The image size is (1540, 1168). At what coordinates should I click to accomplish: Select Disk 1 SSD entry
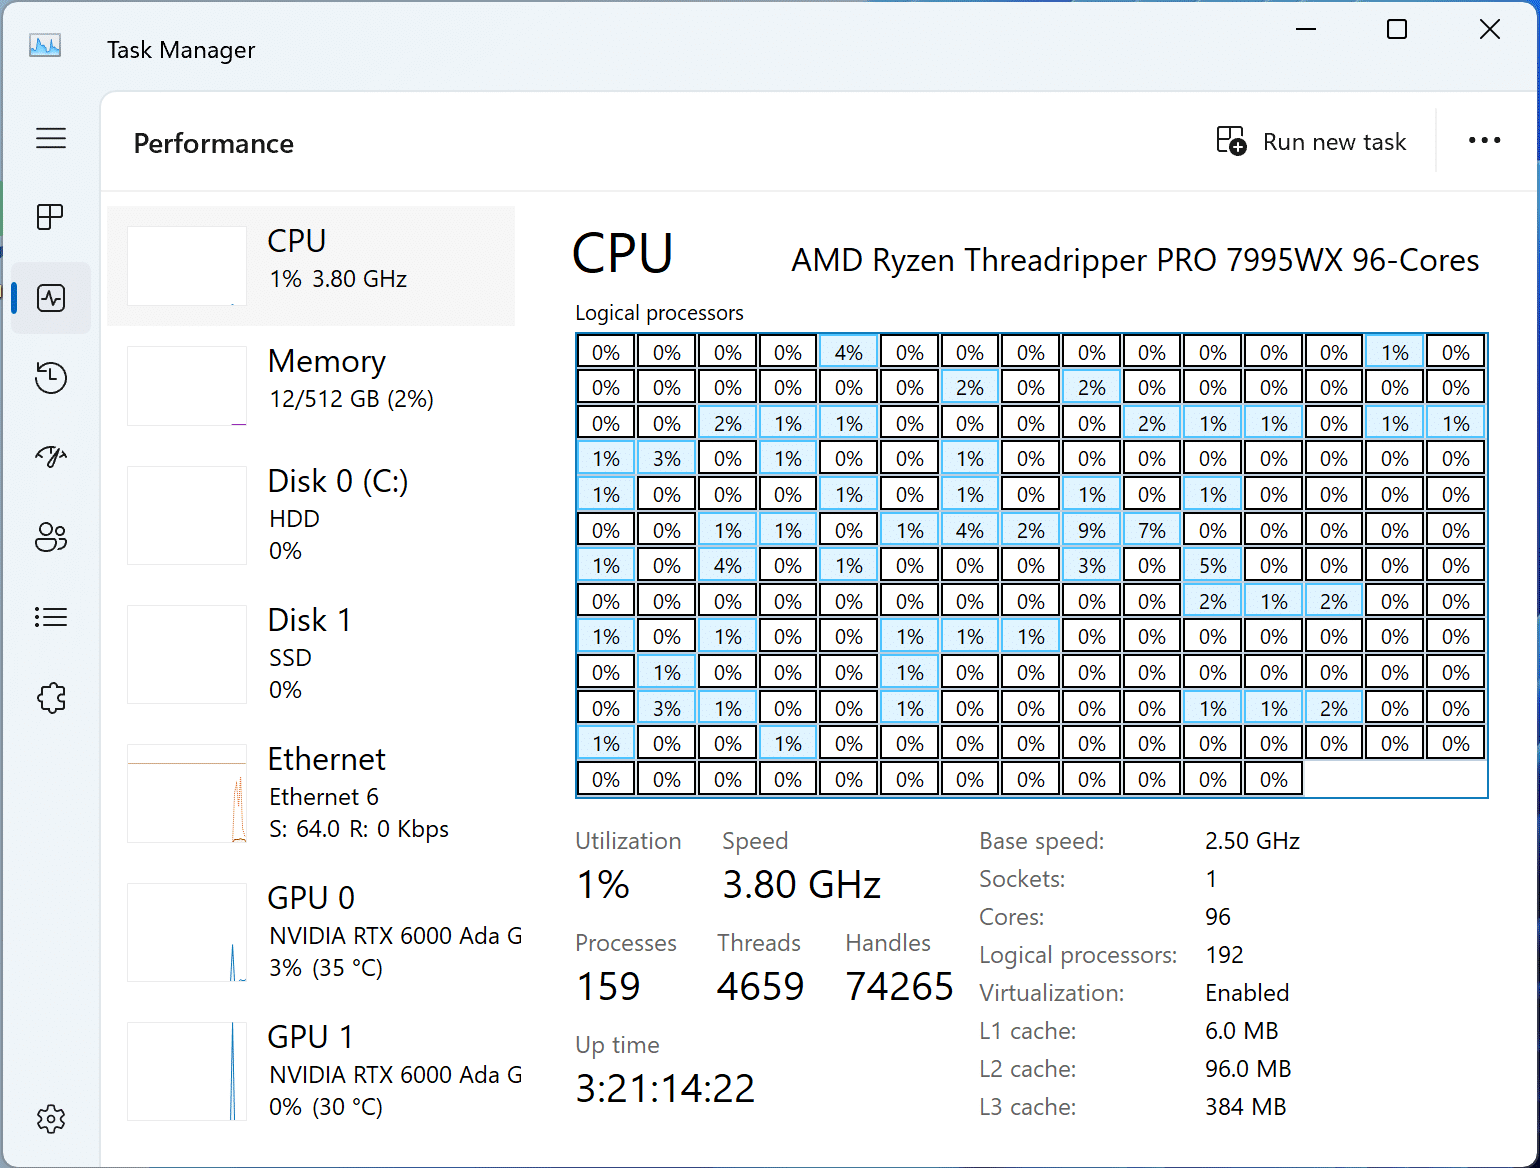tap(311, 654)
